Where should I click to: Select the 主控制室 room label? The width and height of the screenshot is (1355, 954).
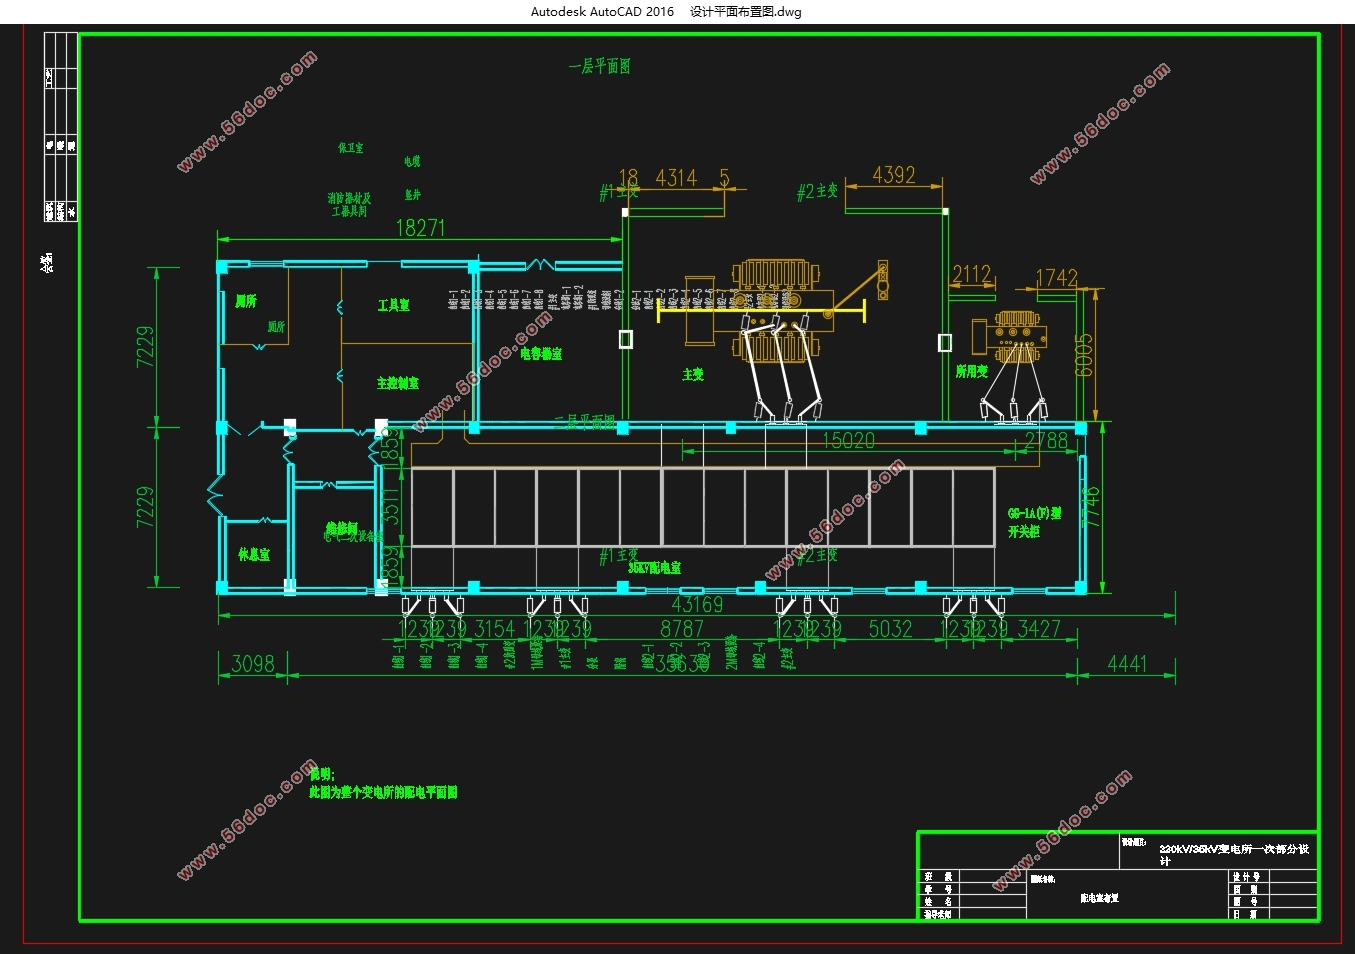pos(398,383)
